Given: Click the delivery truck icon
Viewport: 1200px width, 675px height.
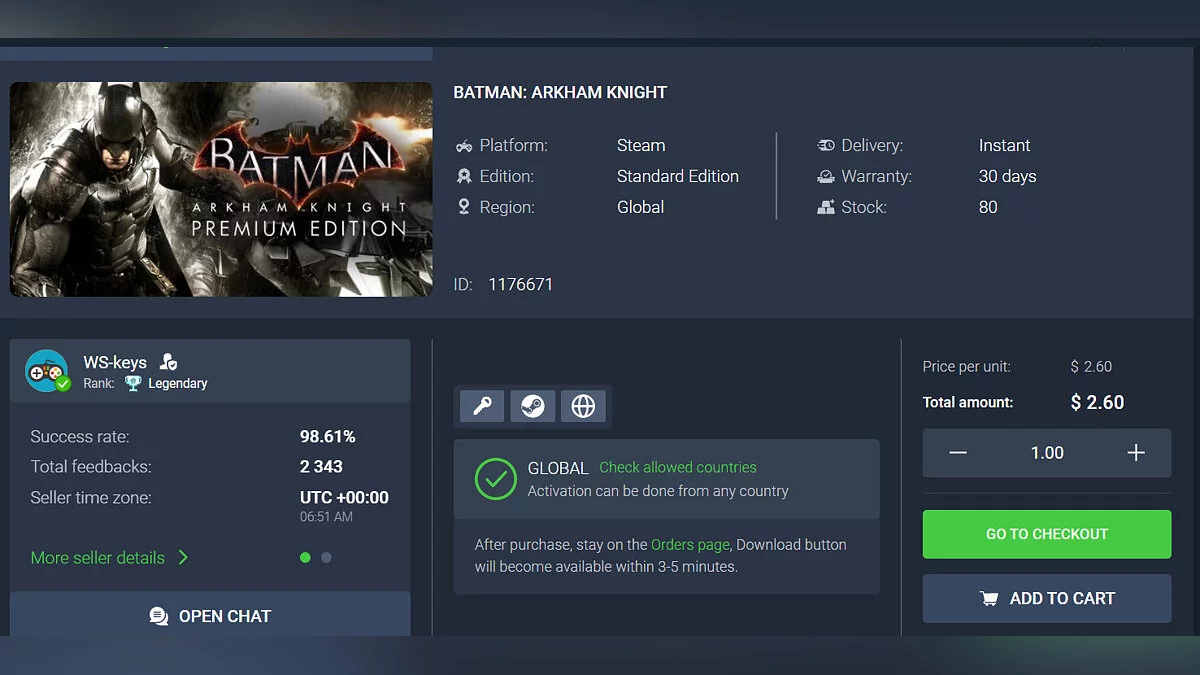Looking at the screenshot, I should click(826, 146).
